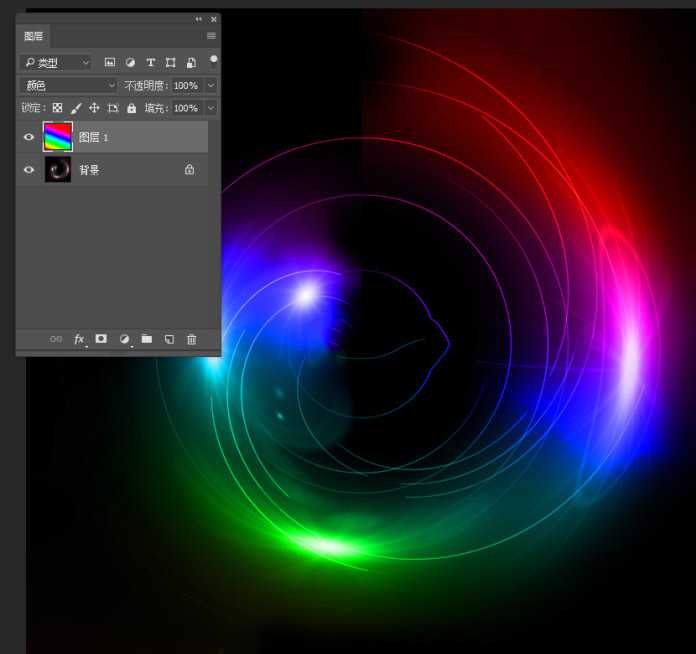The image size is (696, 654).
Task: Prevent auto-nesting in artboards via lock icon
Action: (x=113, y=108)
